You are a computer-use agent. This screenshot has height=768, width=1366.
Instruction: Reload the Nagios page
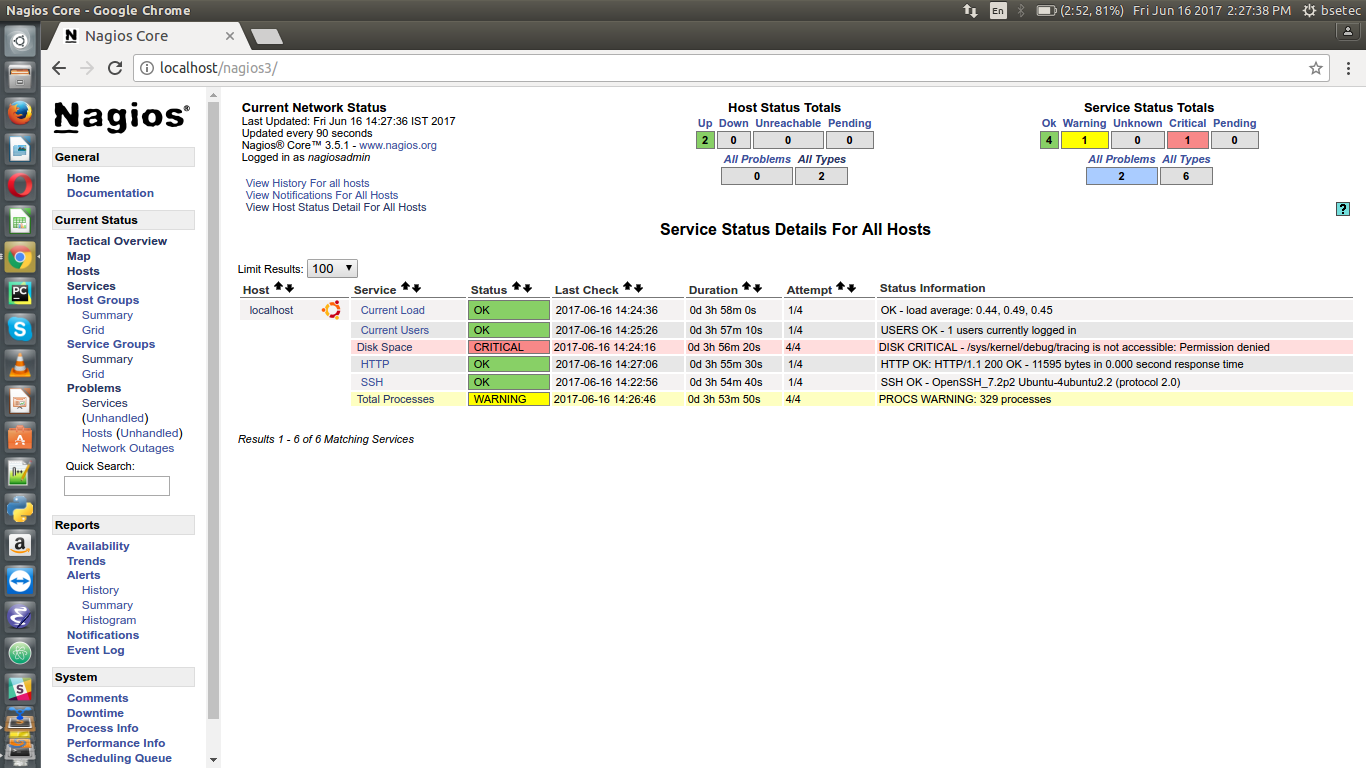[x=115, y=68]
